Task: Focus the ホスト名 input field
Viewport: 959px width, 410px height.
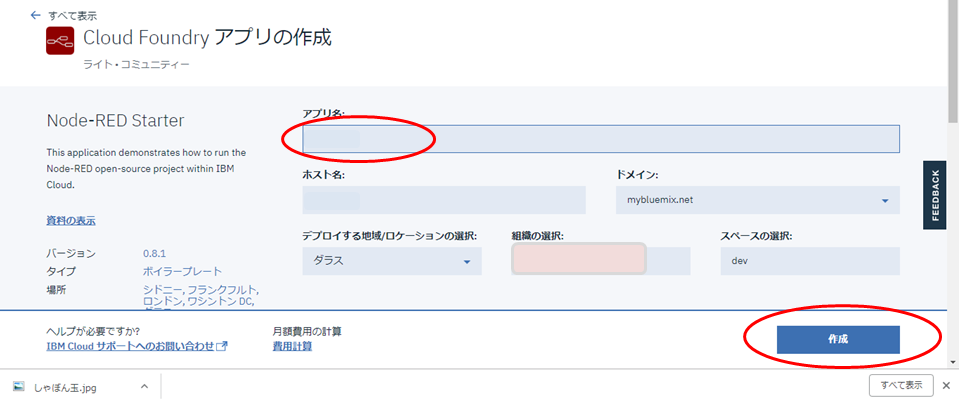Action: click(x=444, y=200)
